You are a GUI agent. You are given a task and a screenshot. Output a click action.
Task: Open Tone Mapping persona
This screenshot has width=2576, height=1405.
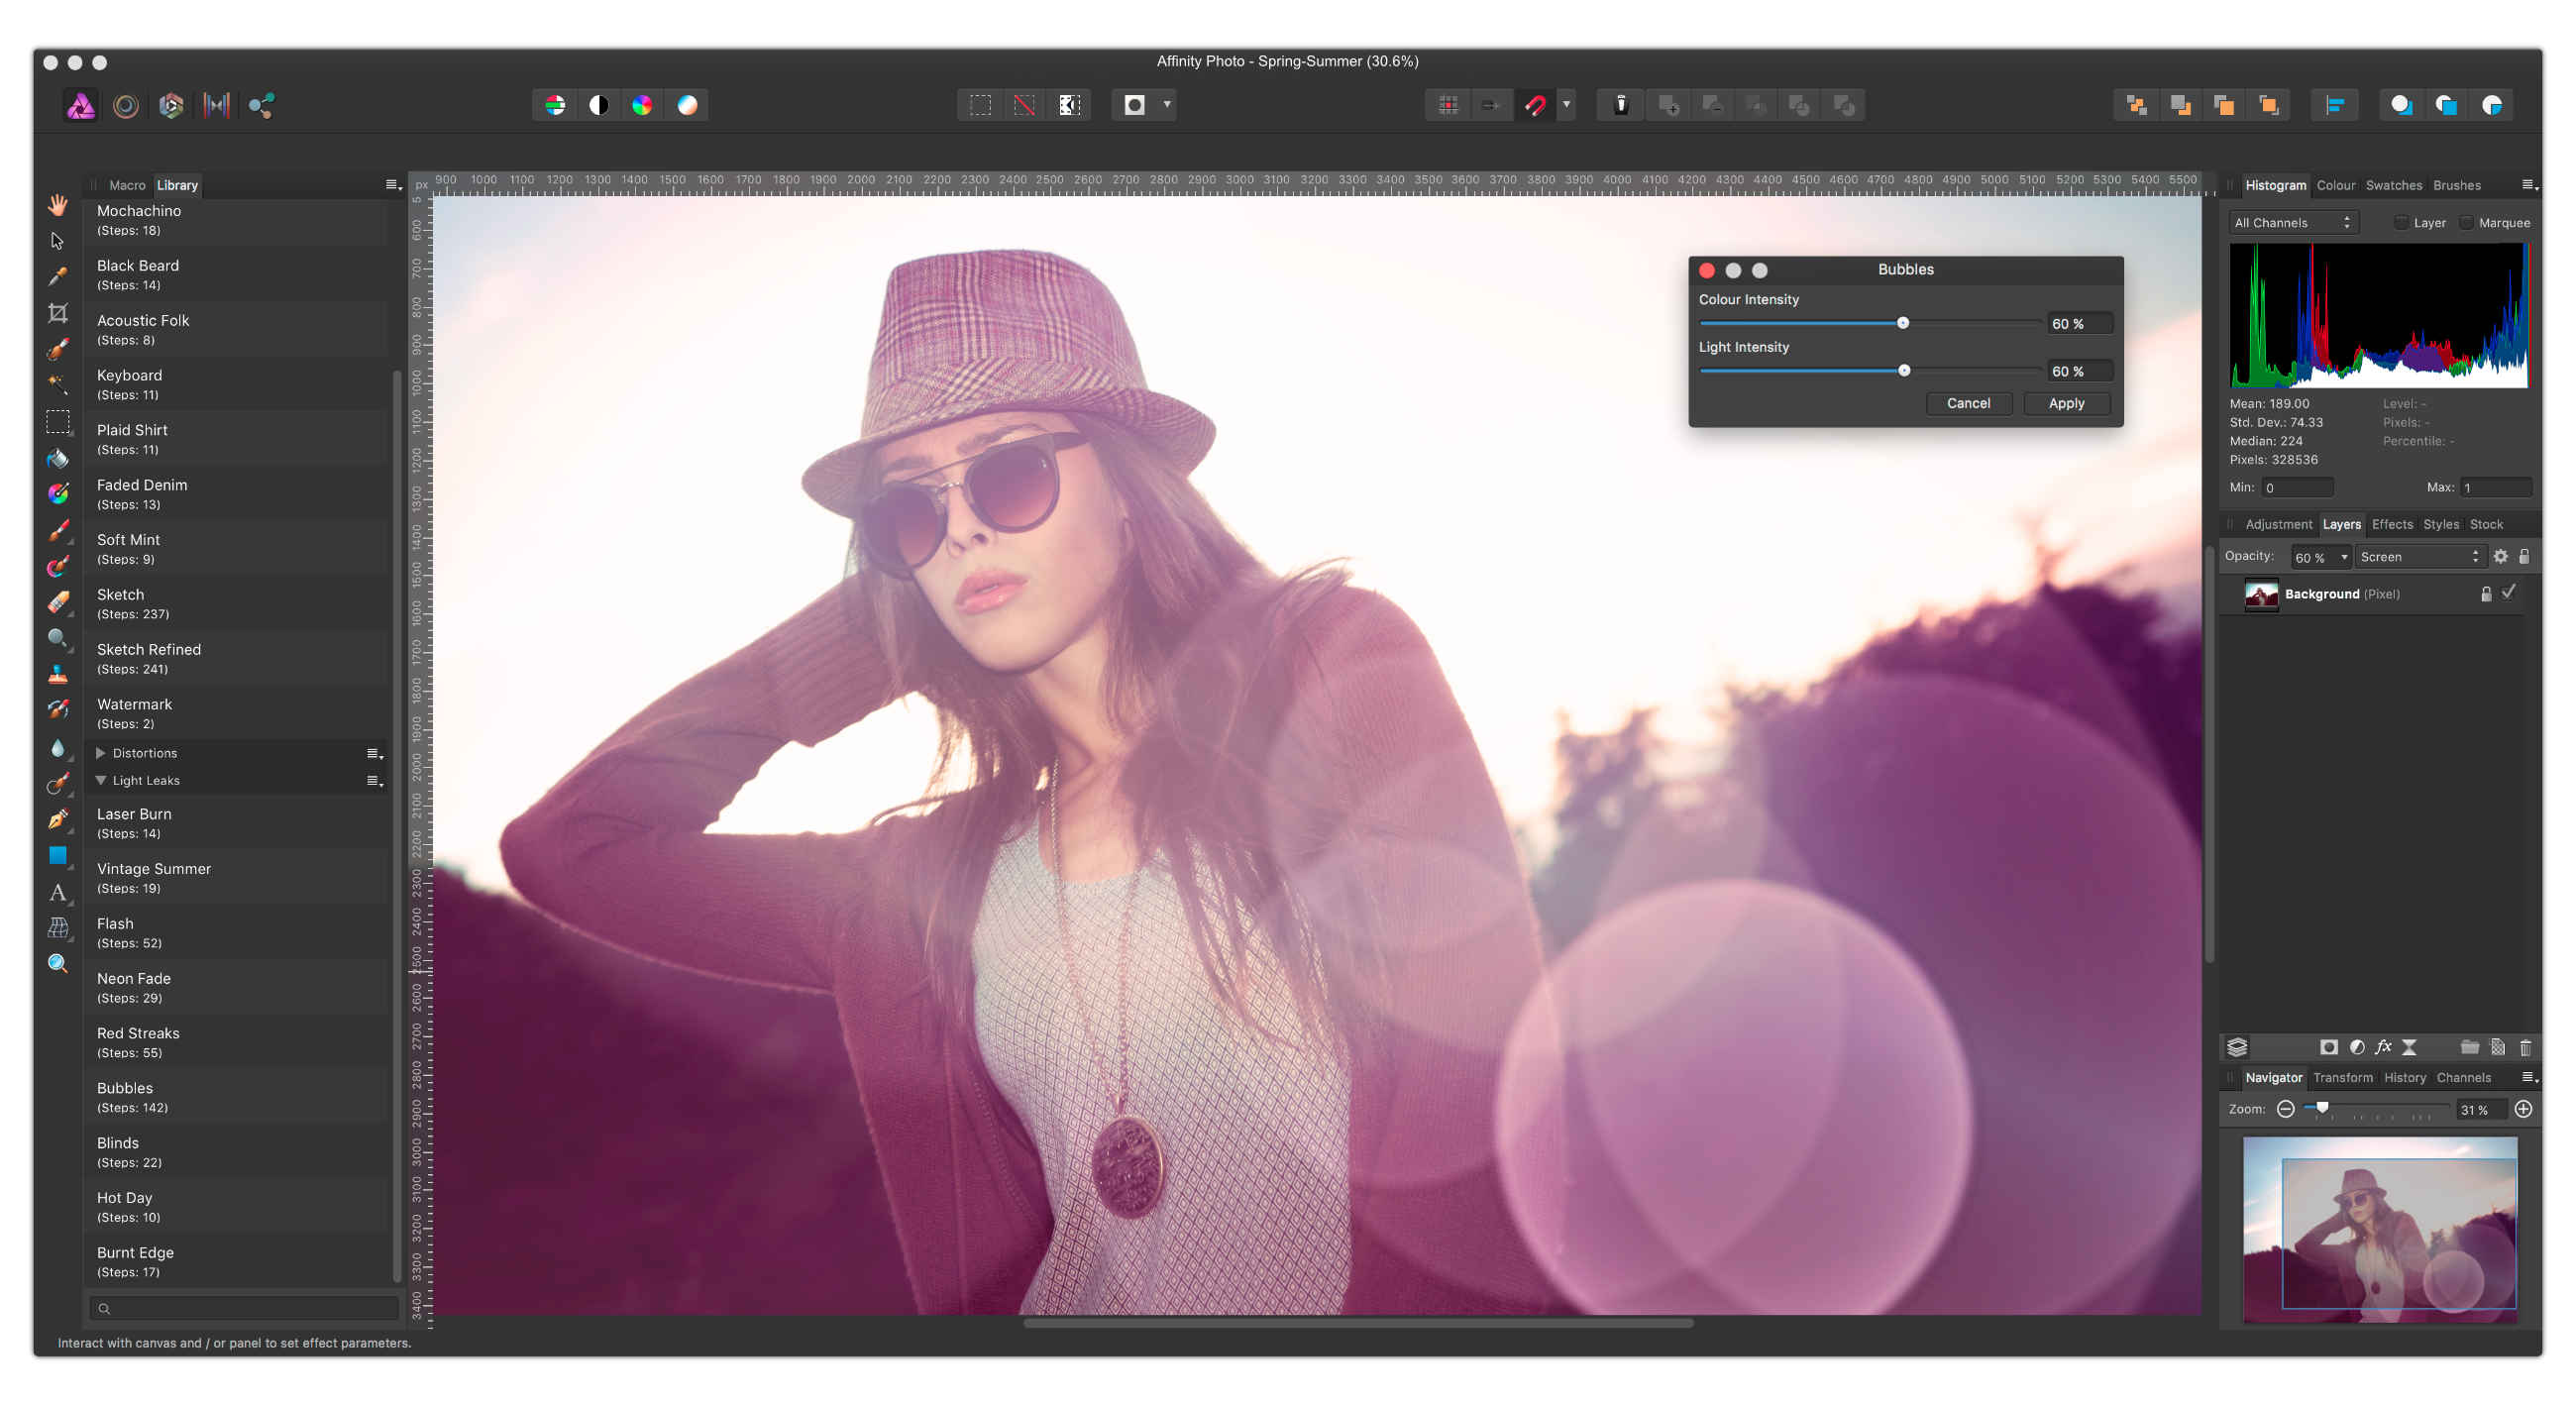tap(216, 105)
